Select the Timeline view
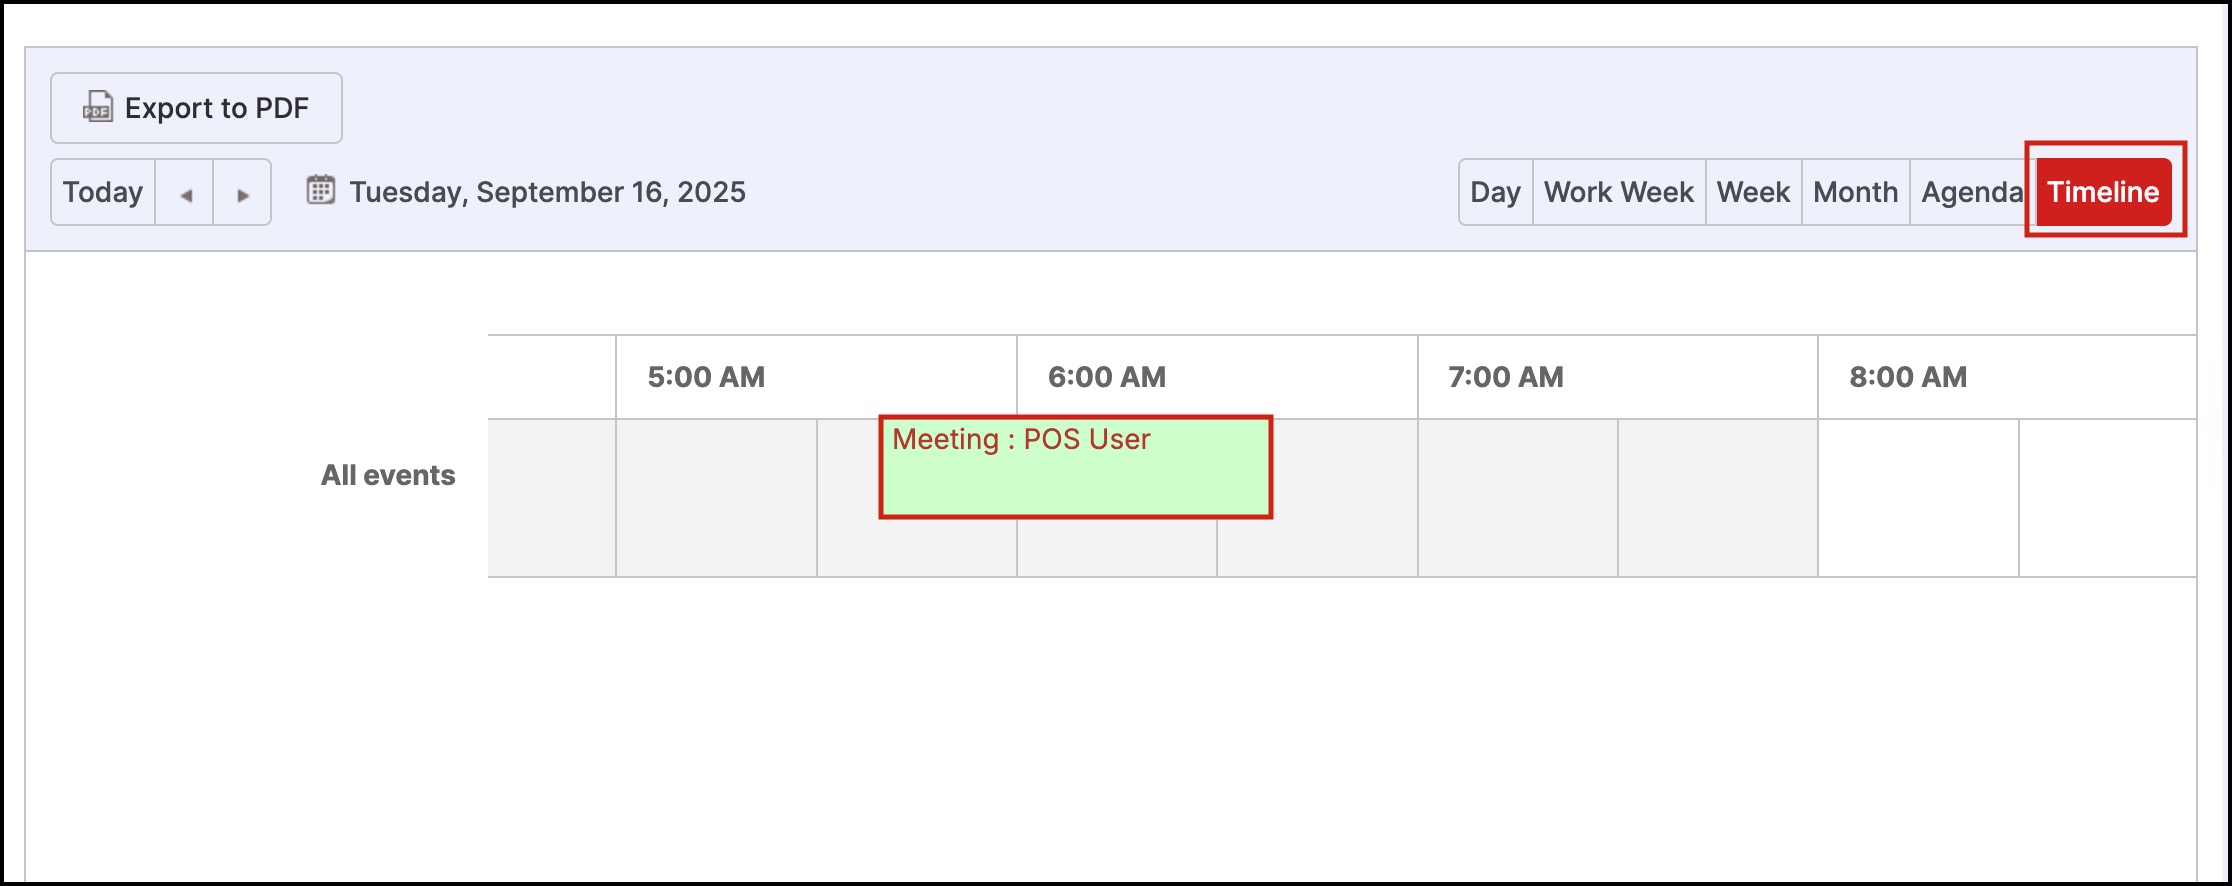Screen dimensions: 2232x886 click(2103, 192)
